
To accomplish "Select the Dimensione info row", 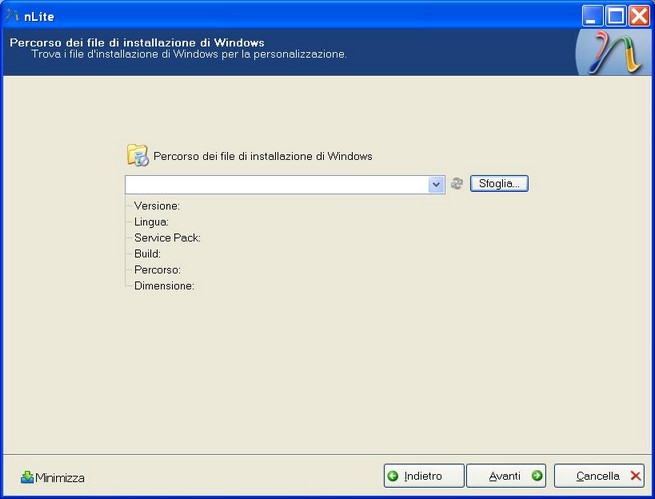I will pos(164,286).
